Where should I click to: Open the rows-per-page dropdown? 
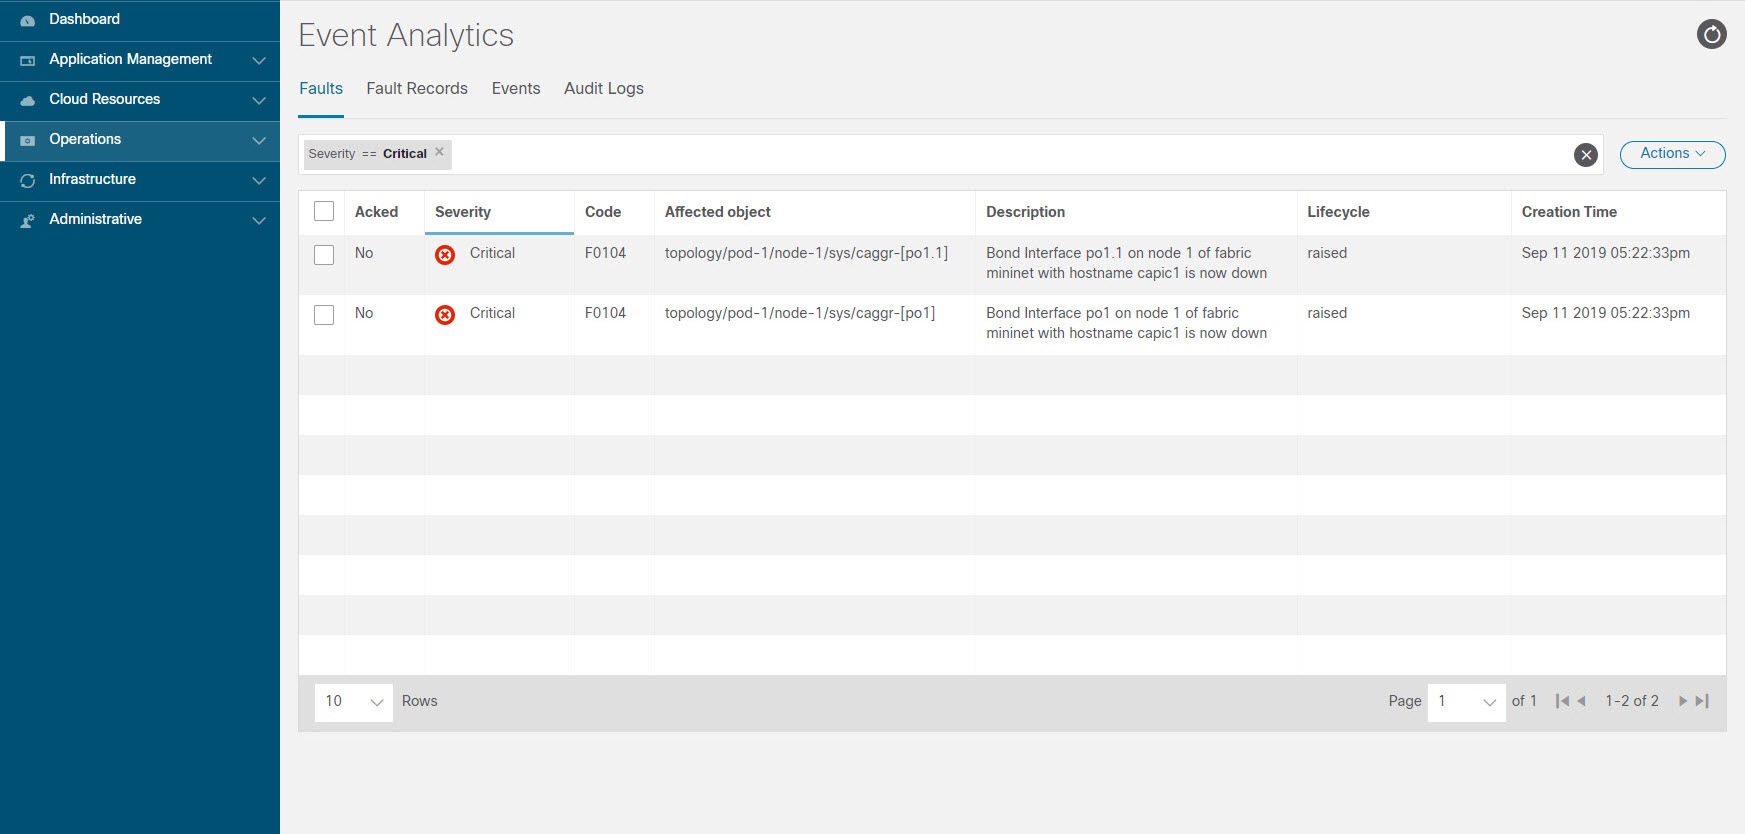pyautogui.click(x=354, y=702)
